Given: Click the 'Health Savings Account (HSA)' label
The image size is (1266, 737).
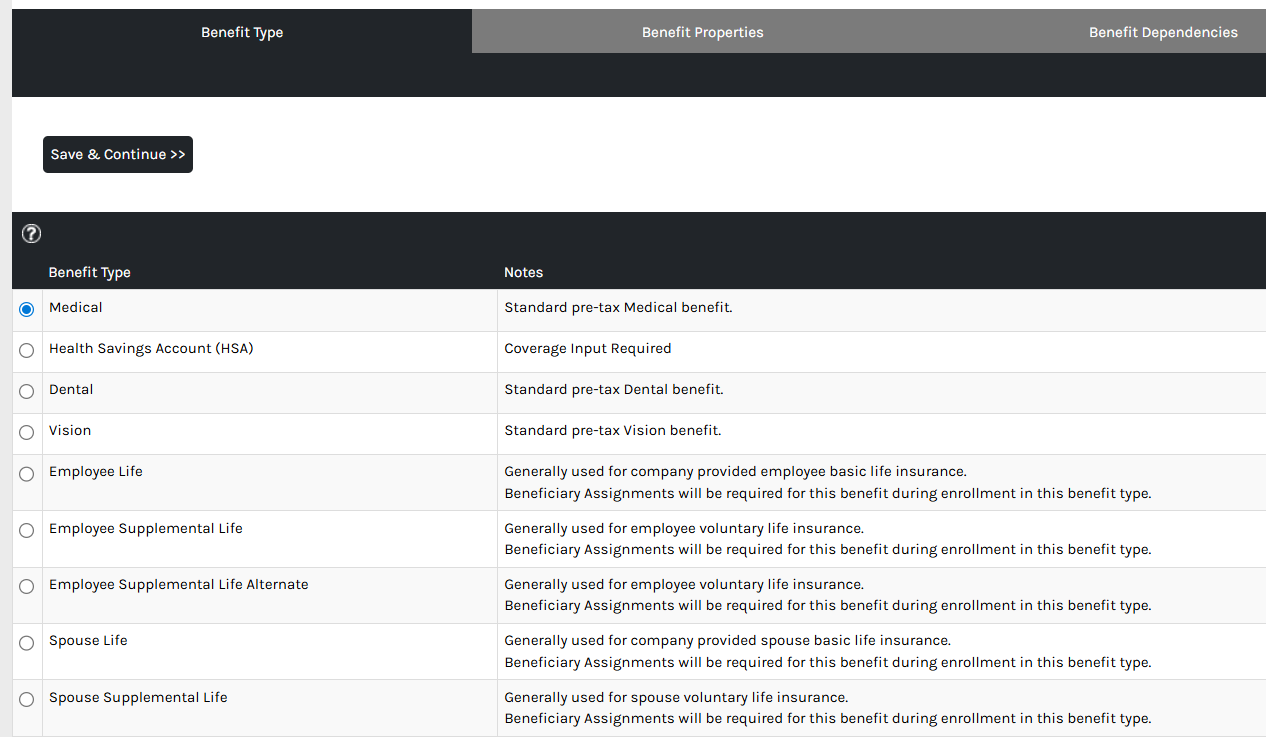Looking at the screenshot, I should click(151, 348).
